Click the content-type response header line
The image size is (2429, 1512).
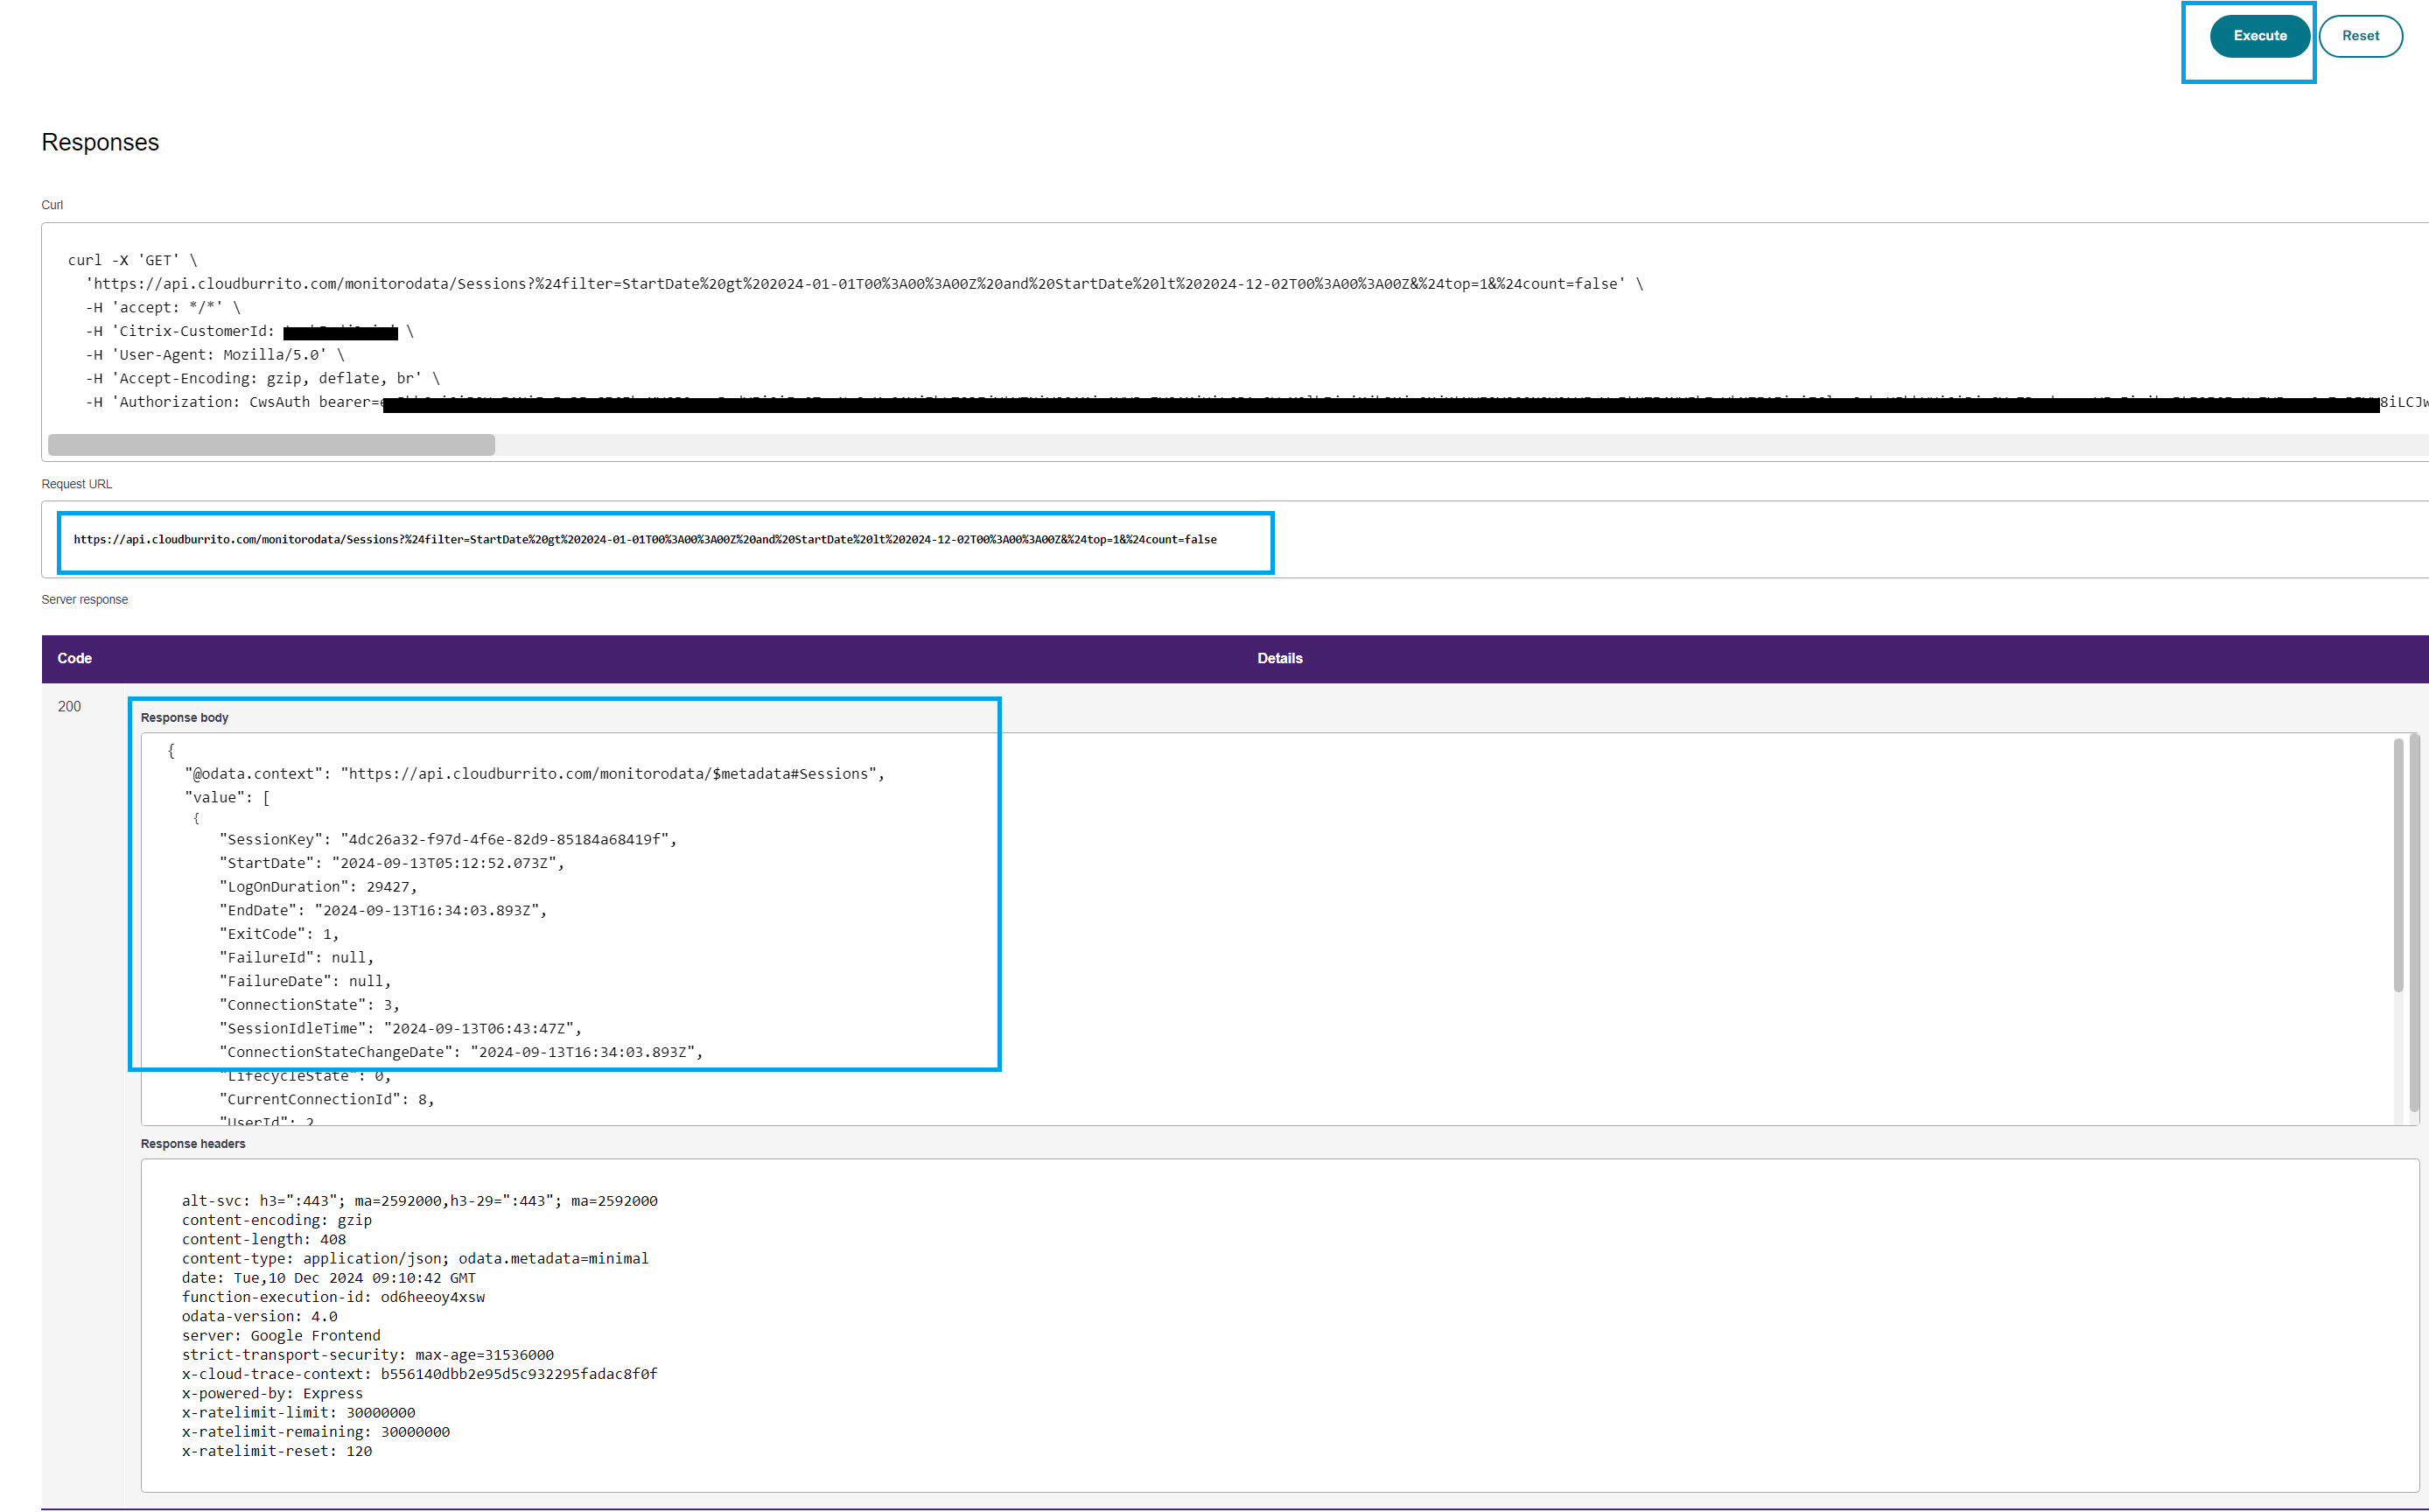pyautogui.click(x=414, y=1259)
